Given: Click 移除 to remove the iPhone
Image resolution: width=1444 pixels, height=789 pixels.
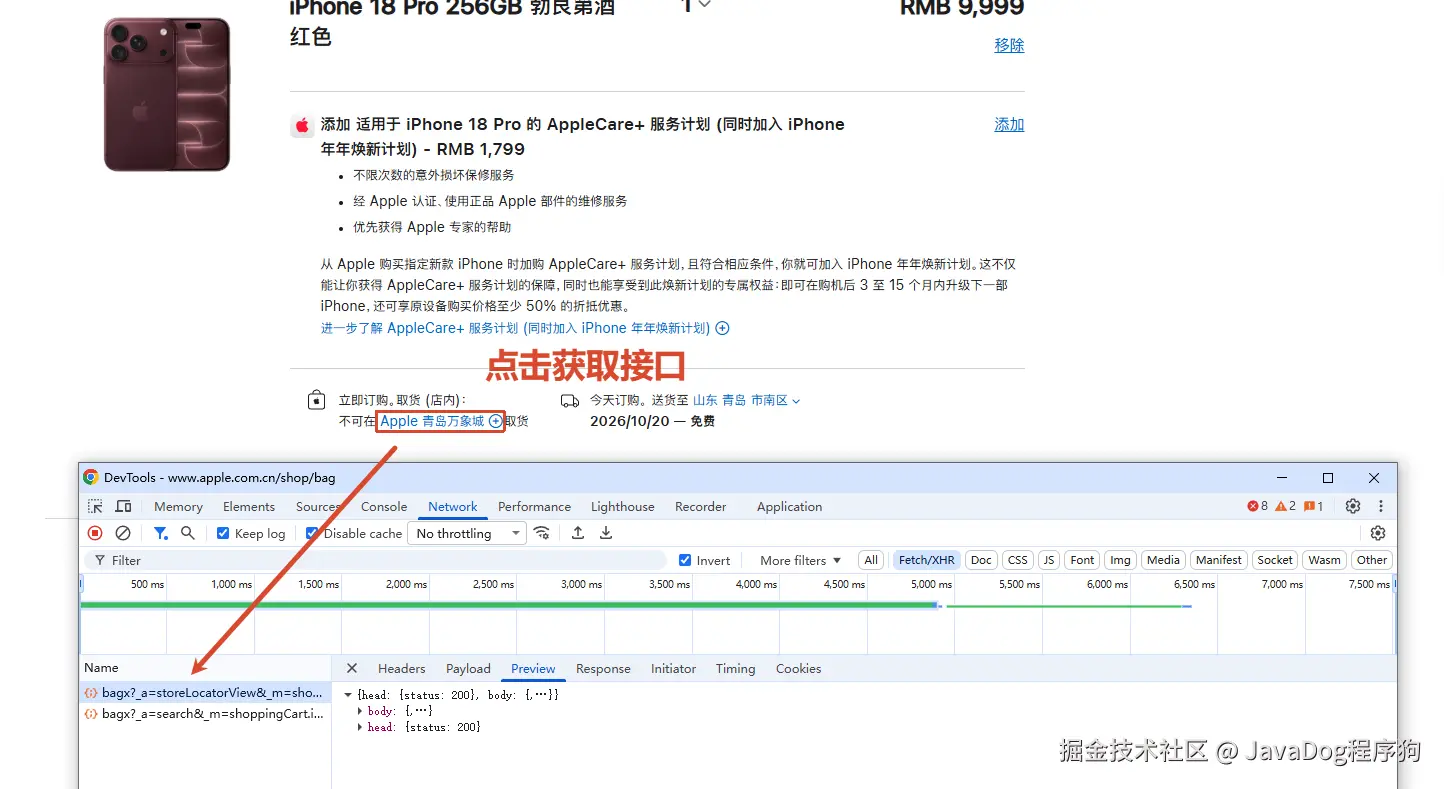Looking at the screenshot, I should tap(1009, 45).
